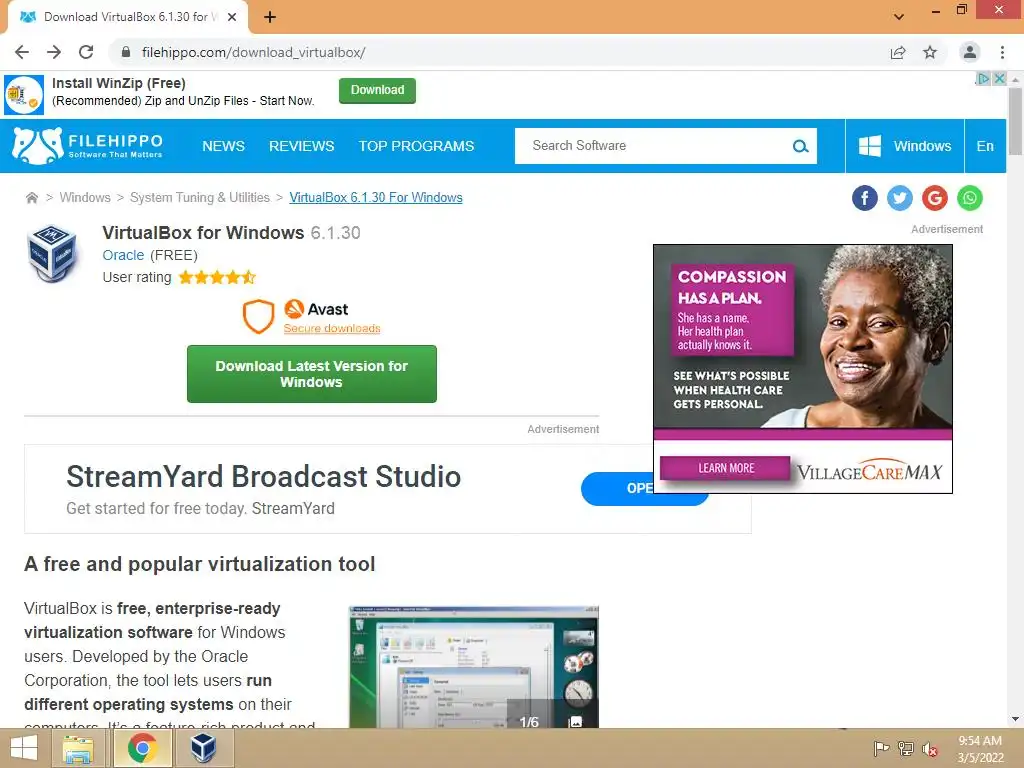The image size is (1024, 768).
Task: Open the NEWS menu item
Action: (x=223, y=146)
